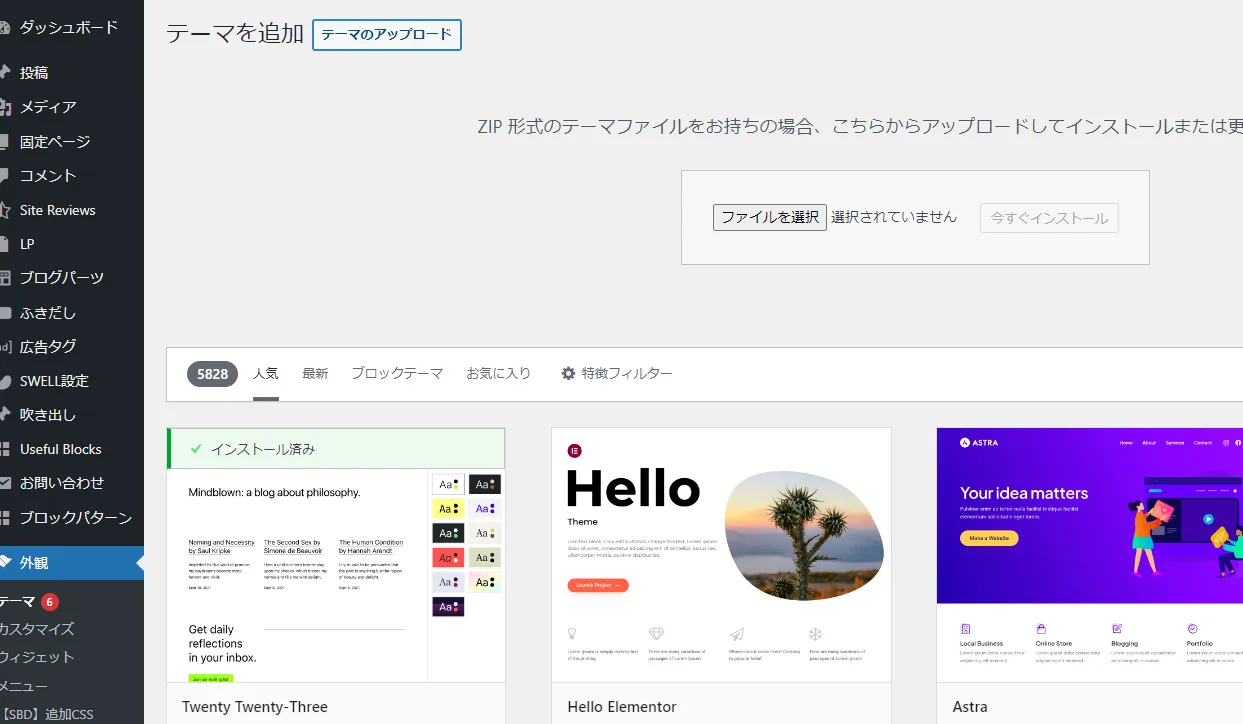Switch to the 最新 tab
The height and width of the screenshot is (724, 1243).
315,374
